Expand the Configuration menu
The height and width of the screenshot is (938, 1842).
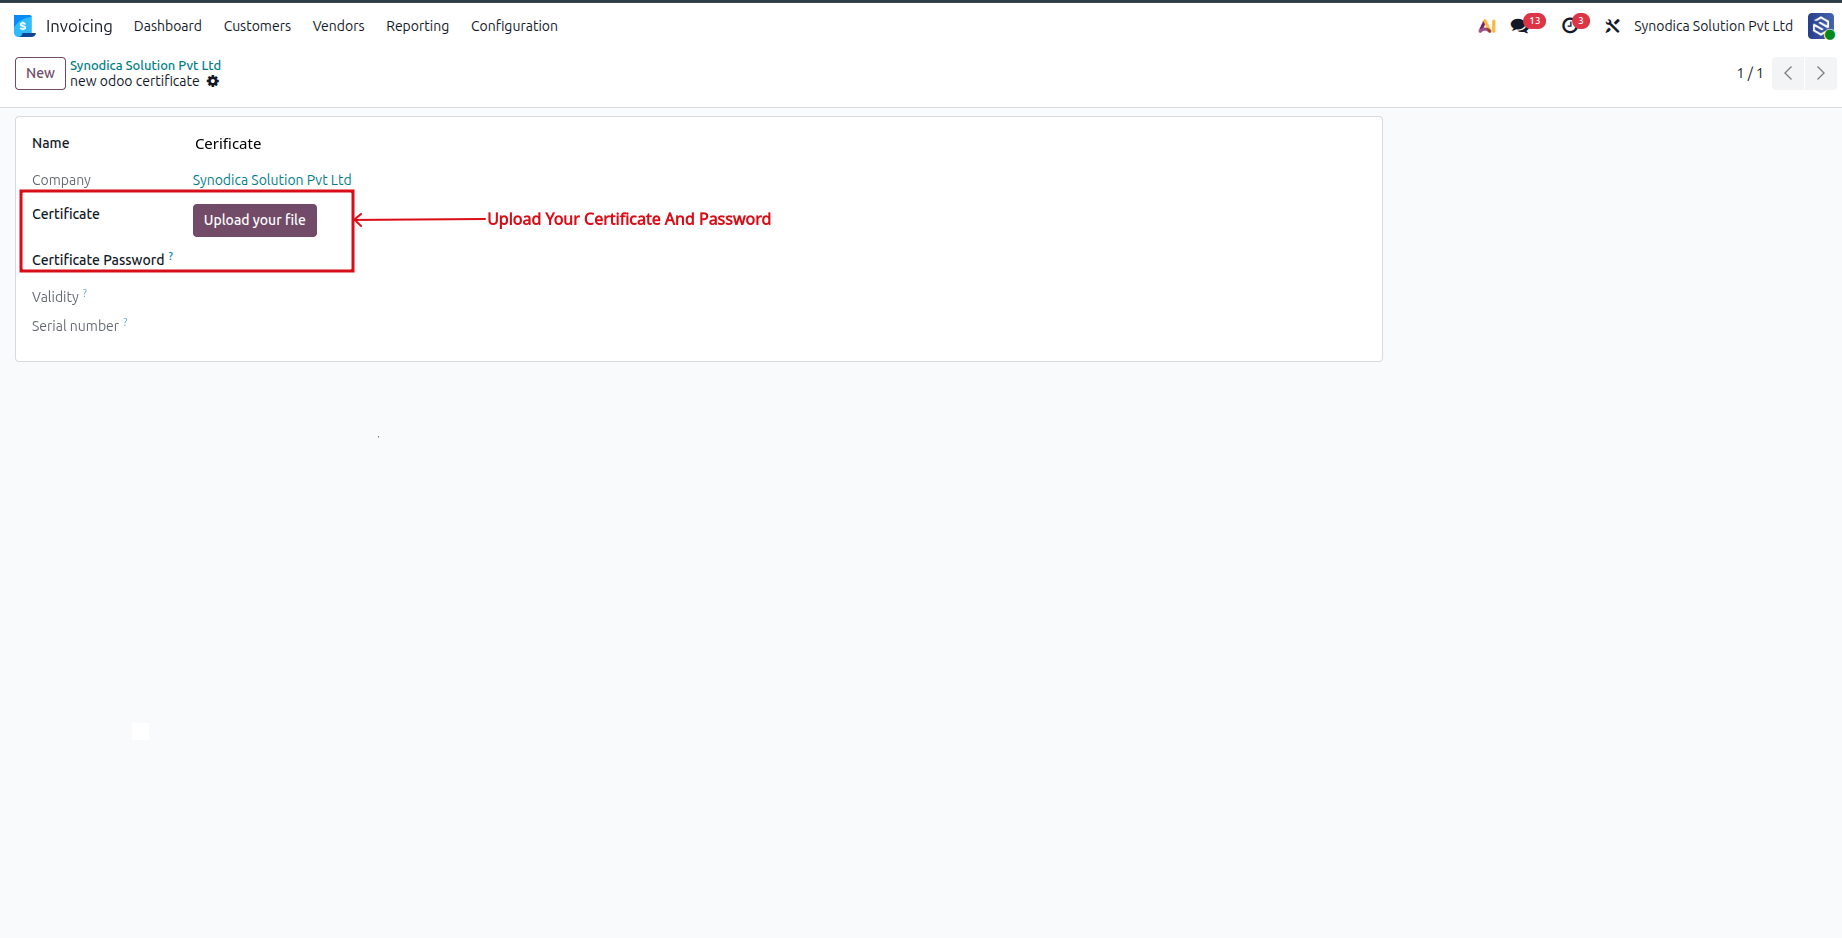tap(514, 26)
